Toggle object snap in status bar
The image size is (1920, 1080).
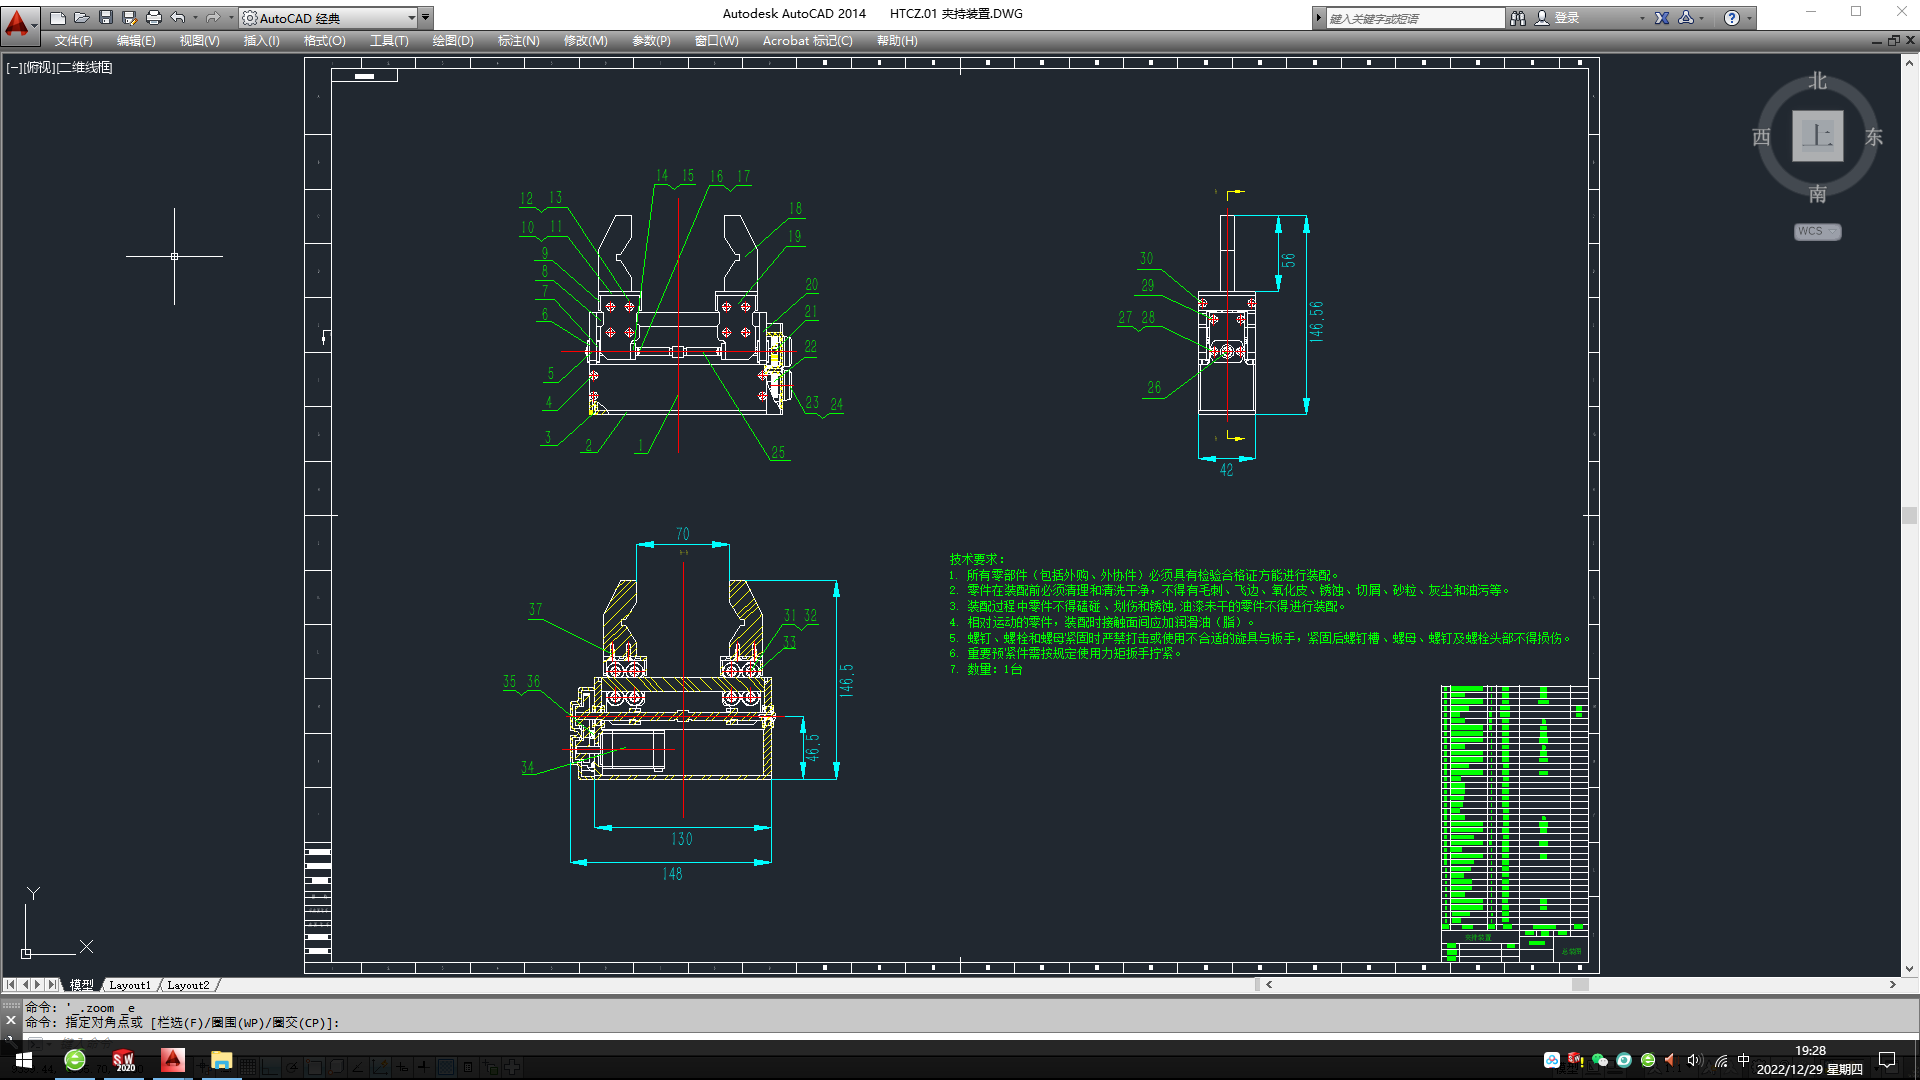[315, 1067]
